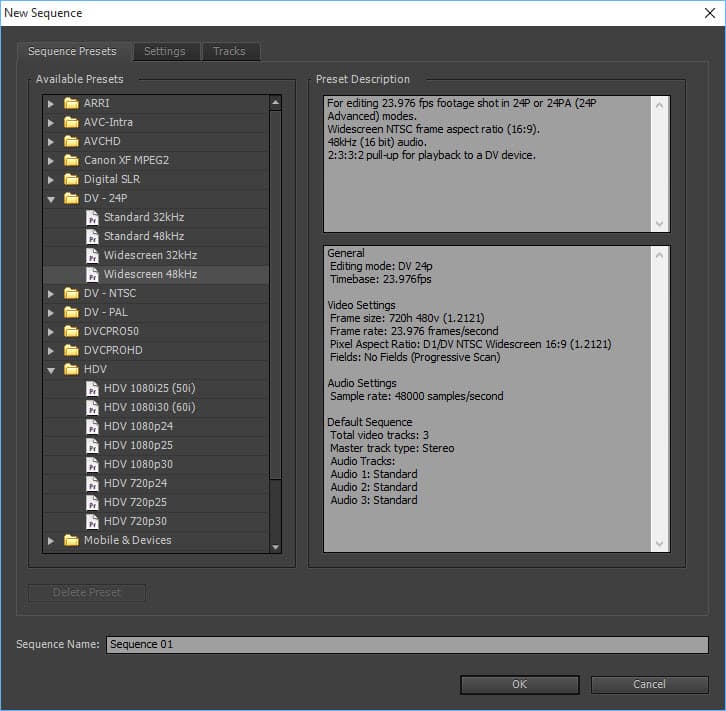Expand the DV - NTSC preset folder
This screenshot has height=711, width=726.
[x=51, y=293]
